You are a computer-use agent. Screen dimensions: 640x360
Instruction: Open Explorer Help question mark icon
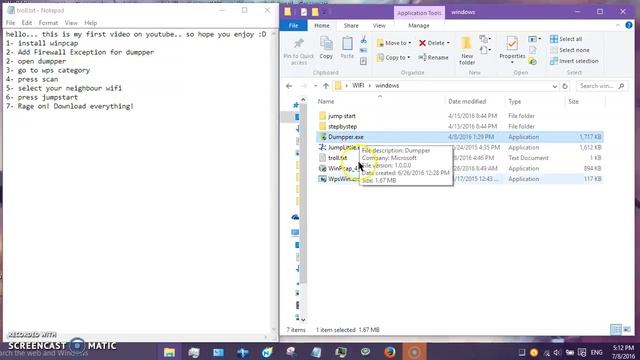[x=629, y=25]
